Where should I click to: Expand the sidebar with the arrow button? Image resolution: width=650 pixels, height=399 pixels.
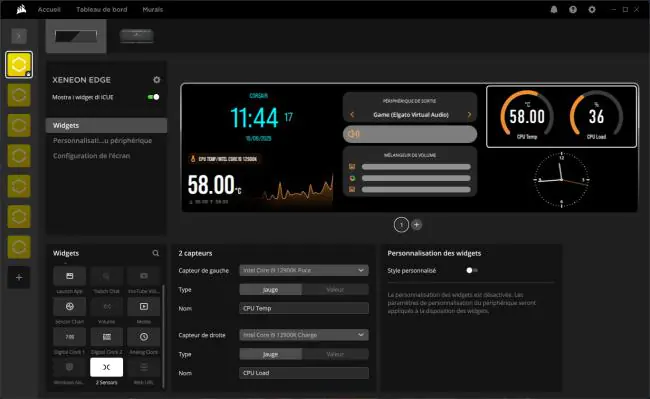[19, 36]
